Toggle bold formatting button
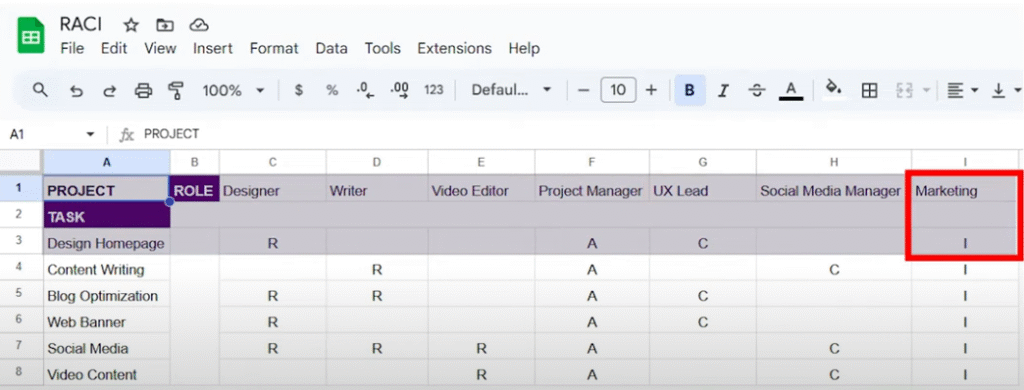 point(690,91)
